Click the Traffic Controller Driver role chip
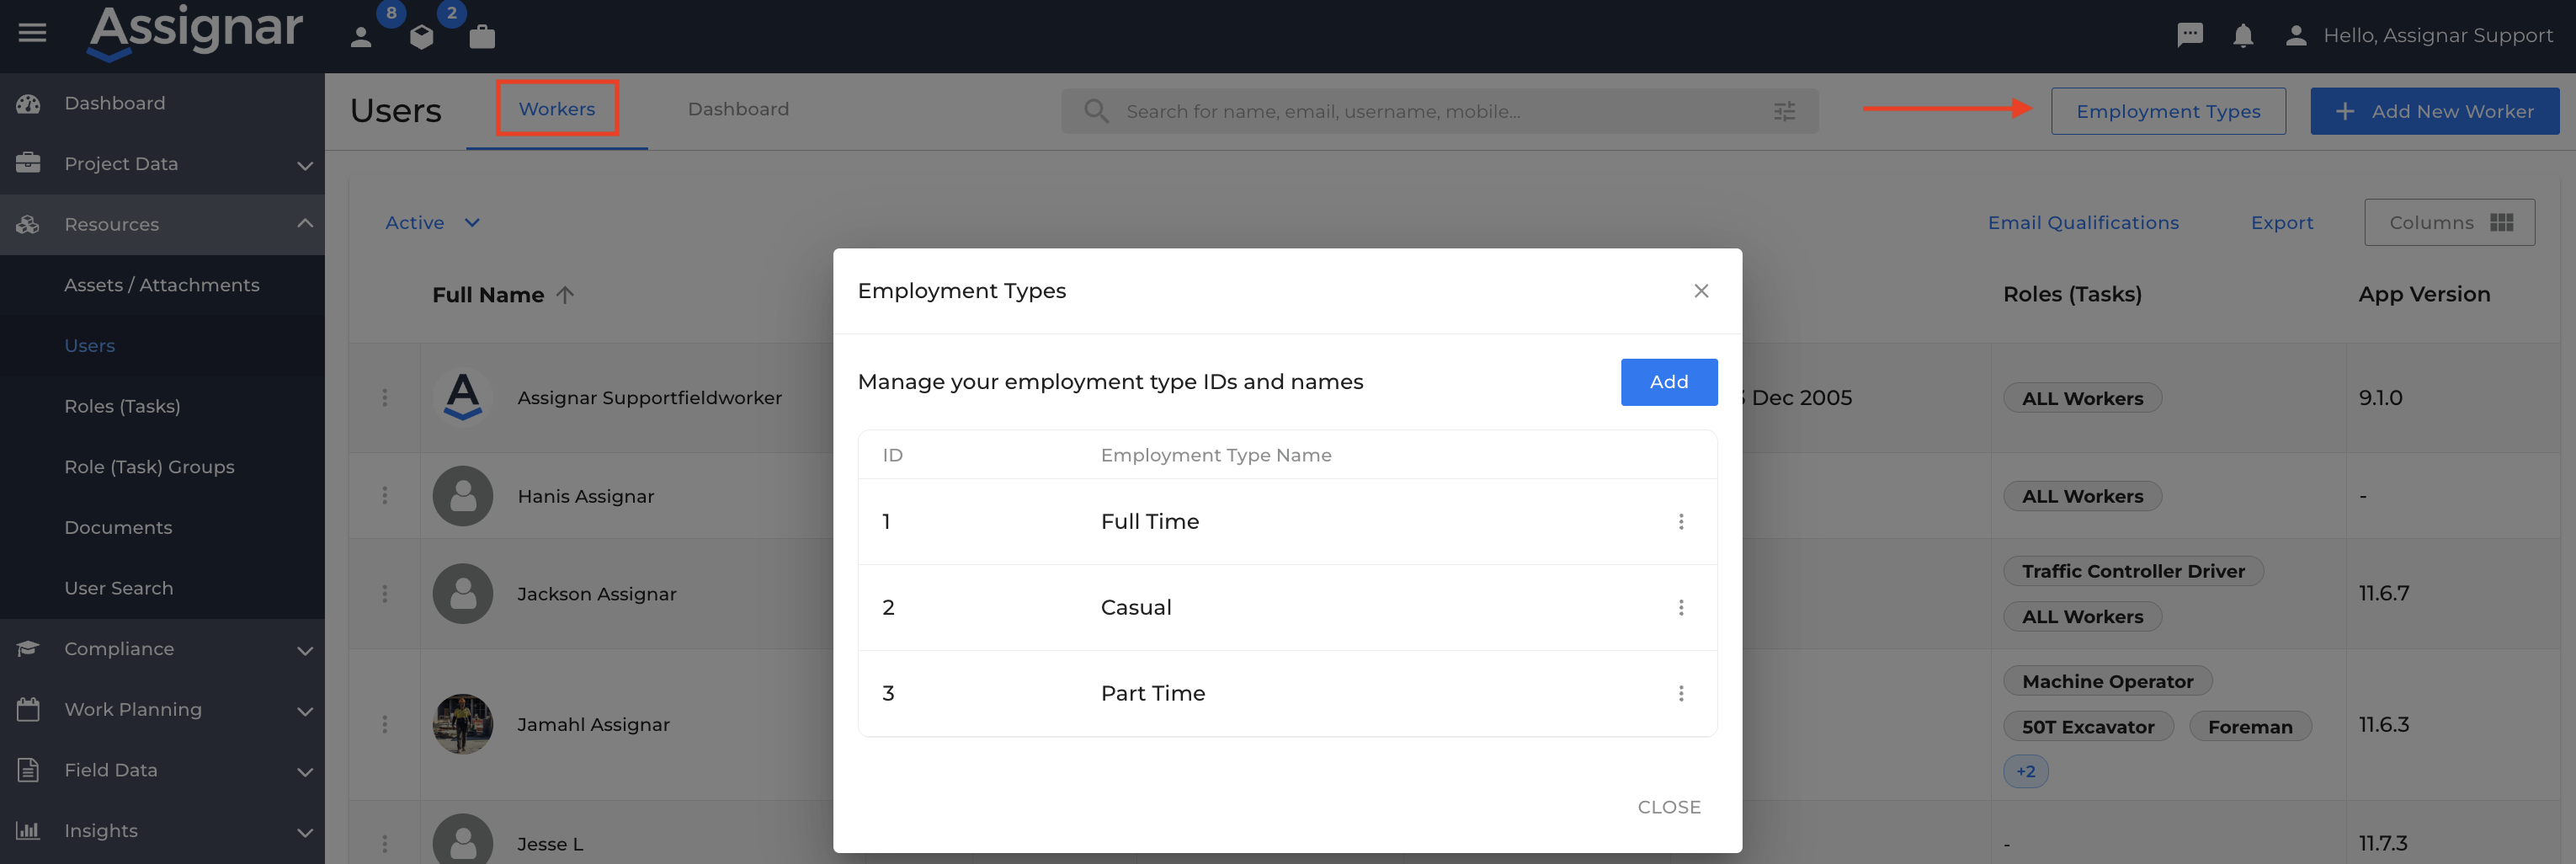The height and width of the screenshot is (864, 2576). (2133, 571)
